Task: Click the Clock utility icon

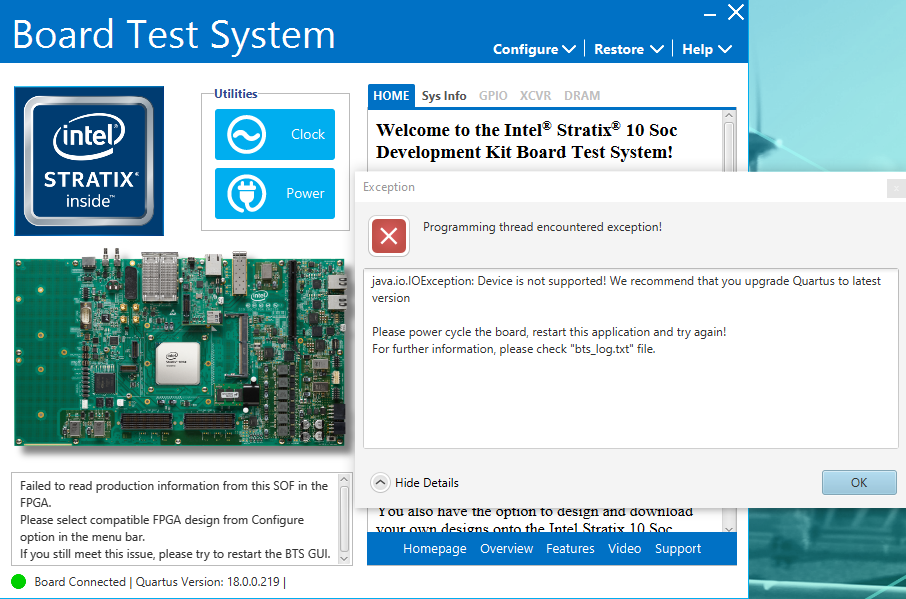Action: (246, 135)
